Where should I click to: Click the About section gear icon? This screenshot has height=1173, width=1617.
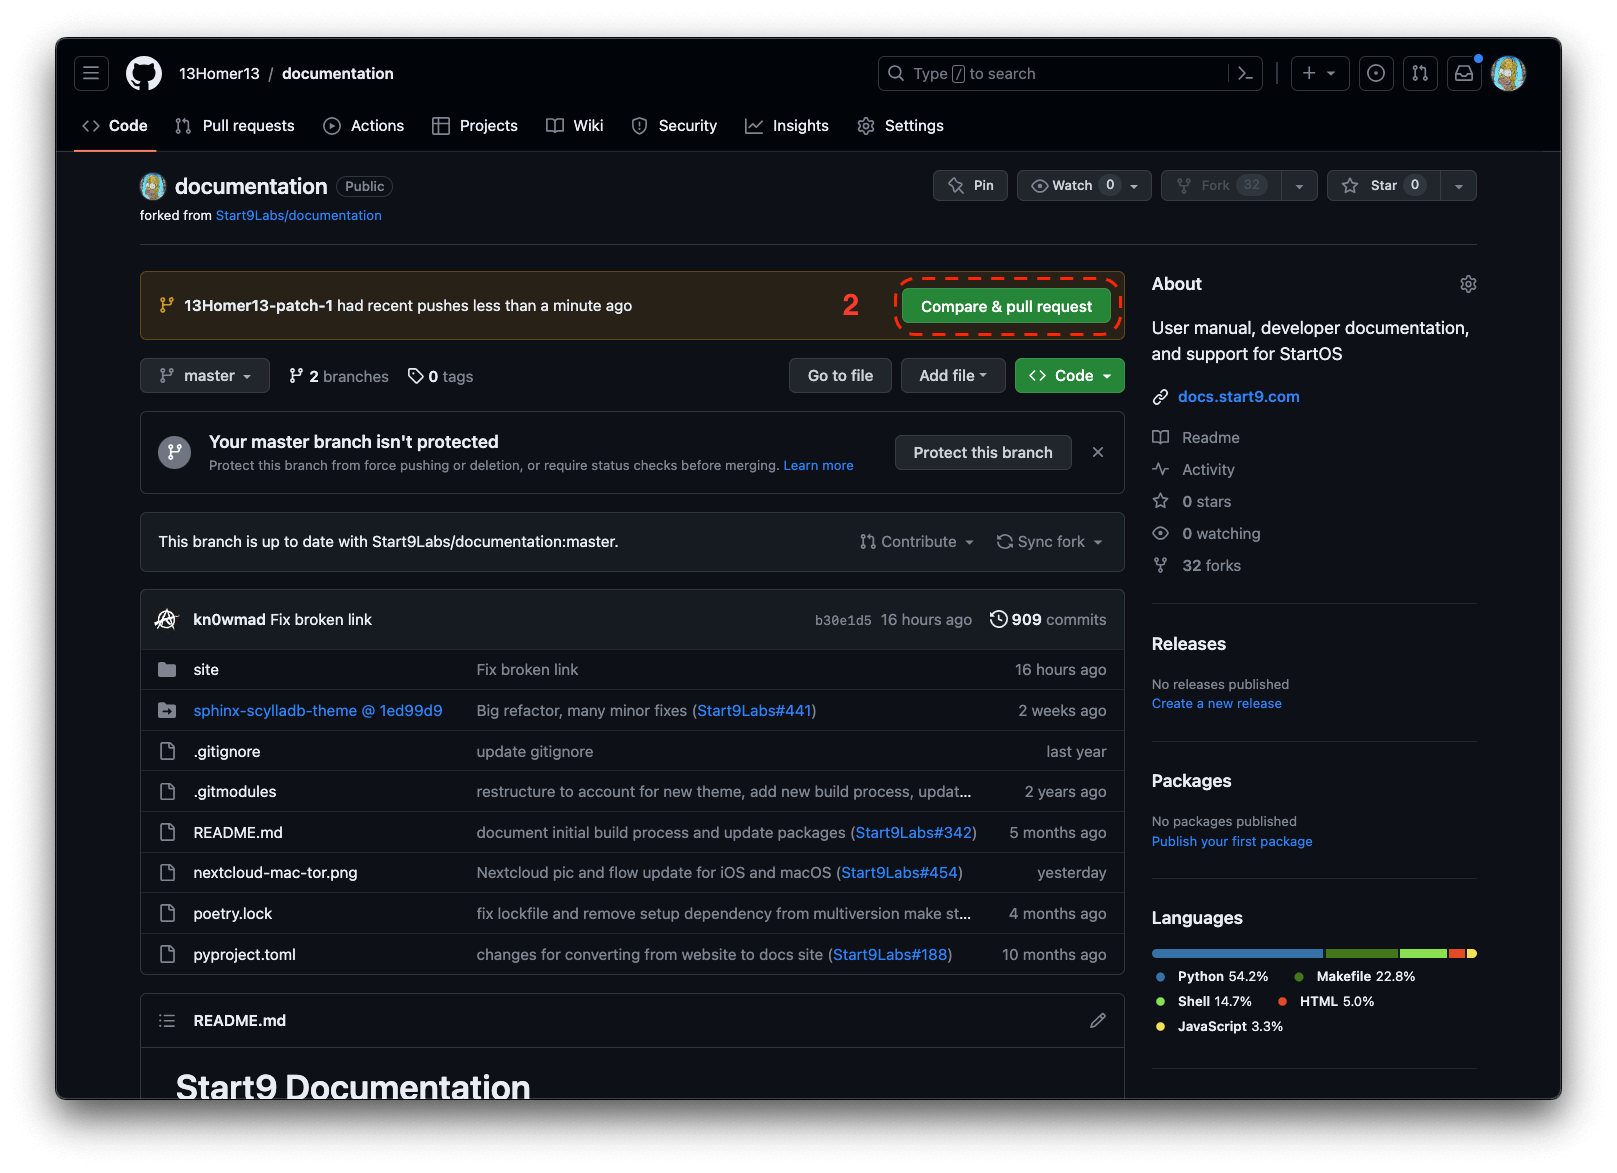(1467, 284)
